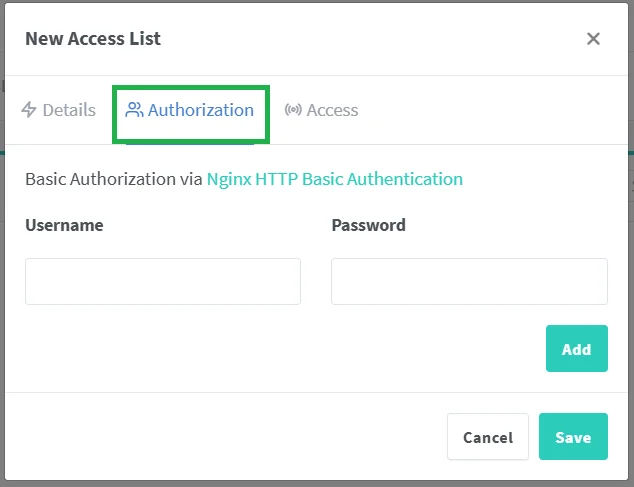
Task: Open Nginx HTTP Basic Authentication link
Action: (x=335, y=179)
